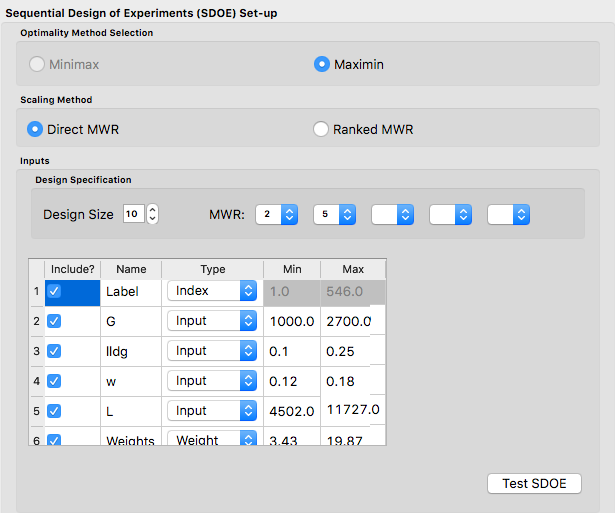This screenshot has width=615, height=513.
Task: Click Min value field for G row
Action: click(x=291, y=321)
